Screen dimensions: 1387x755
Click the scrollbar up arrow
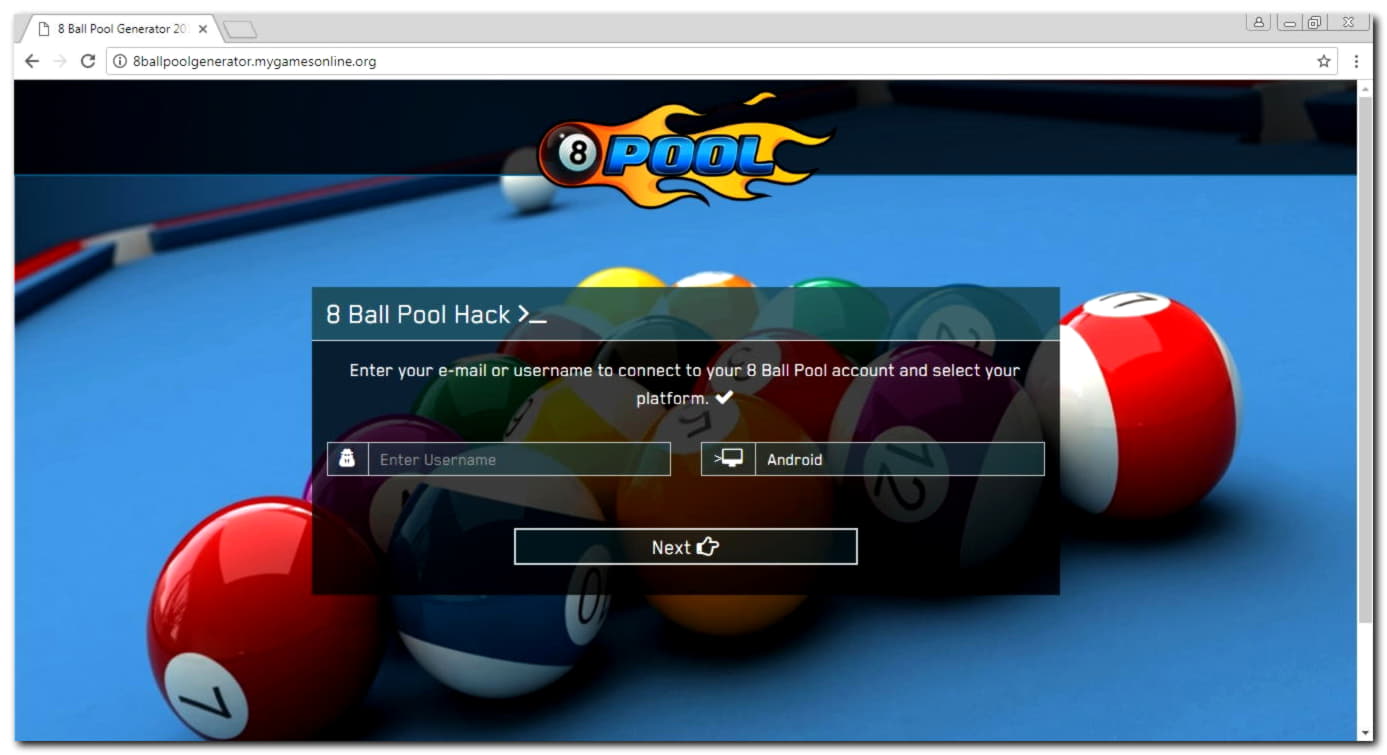(x=1365, y=89)
